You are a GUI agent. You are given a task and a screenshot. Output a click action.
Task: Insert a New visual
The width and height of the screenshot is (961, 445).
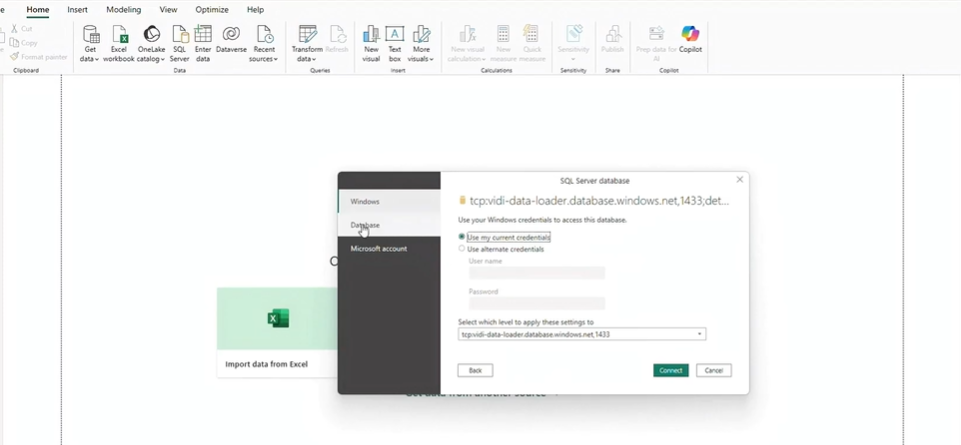371,44
